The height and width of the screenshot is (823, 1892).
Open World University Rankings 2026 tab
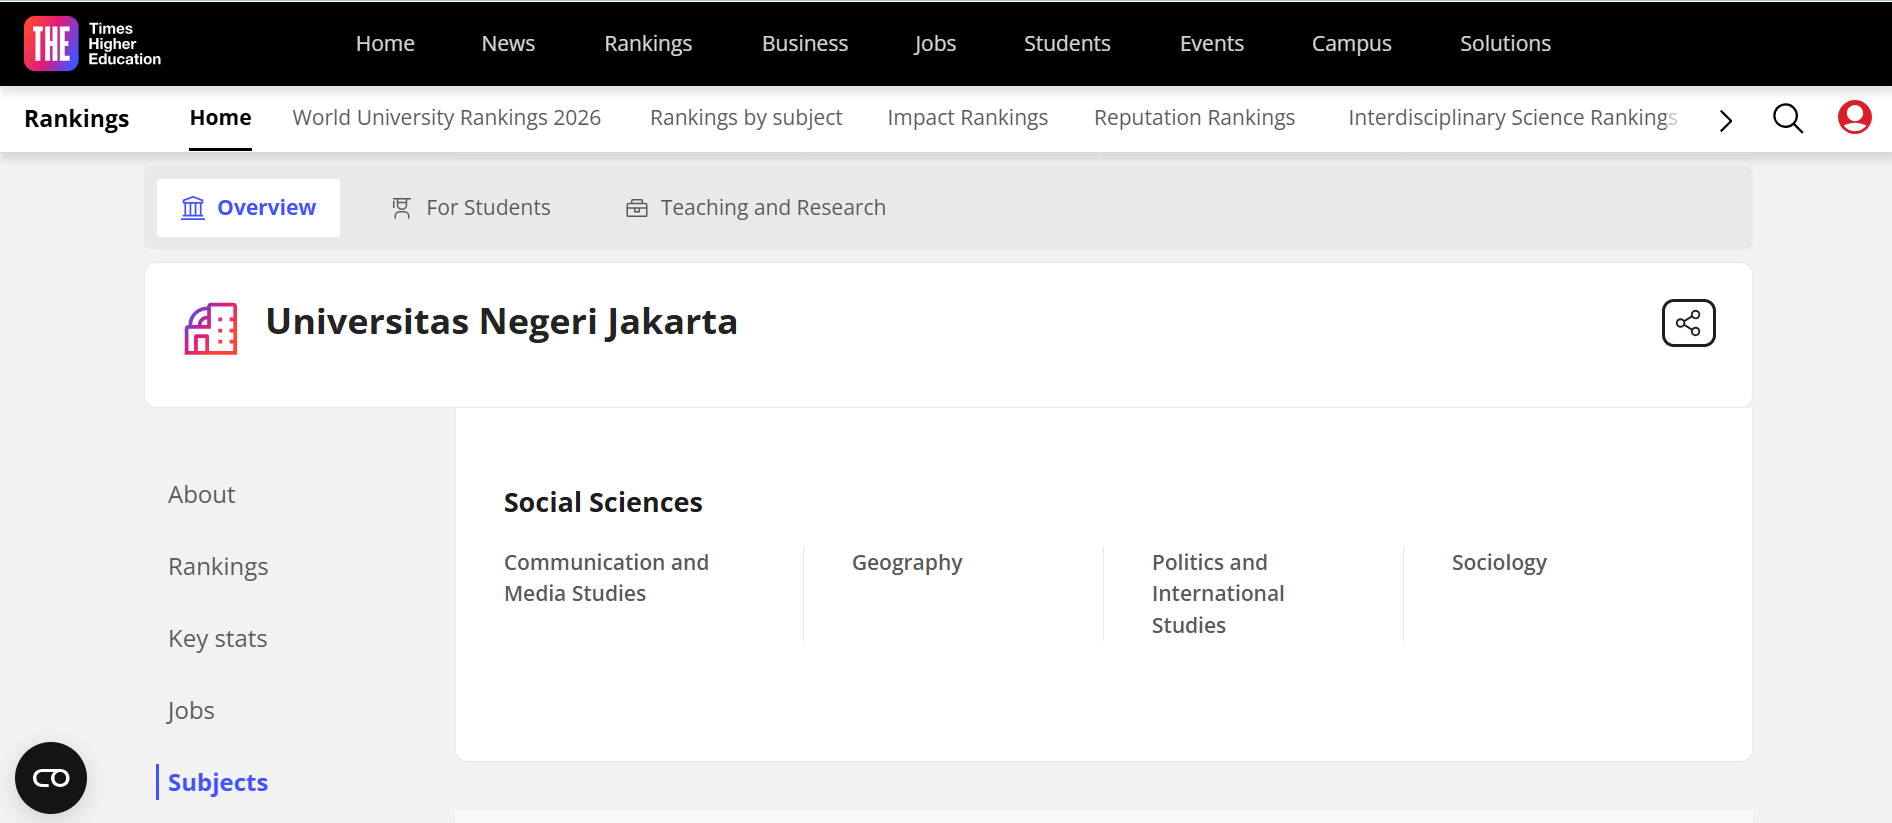pos(446,118)
